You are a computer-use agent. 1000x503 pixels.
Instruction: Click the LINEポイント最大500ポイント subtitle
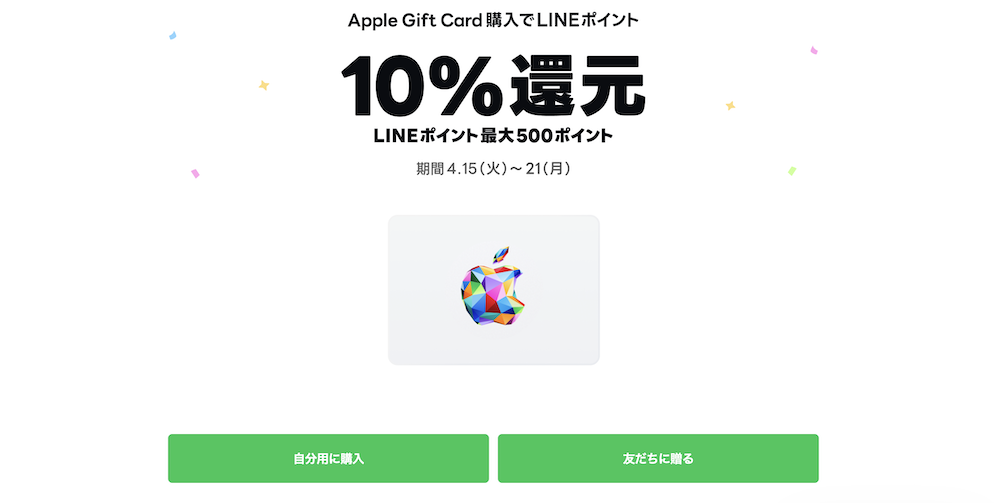click(493, 136)
